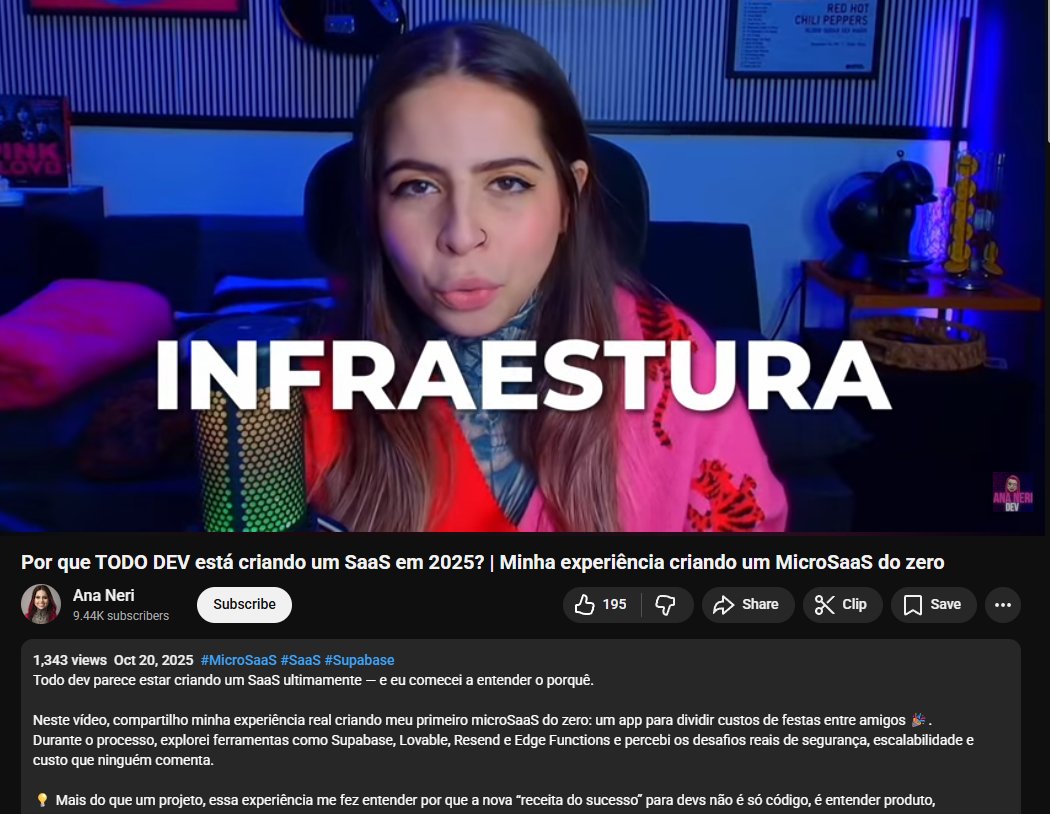The image size is (1050, 814).
Task: Click 'Todo dev parece estar criando' description line
Action: click(313, 680)
